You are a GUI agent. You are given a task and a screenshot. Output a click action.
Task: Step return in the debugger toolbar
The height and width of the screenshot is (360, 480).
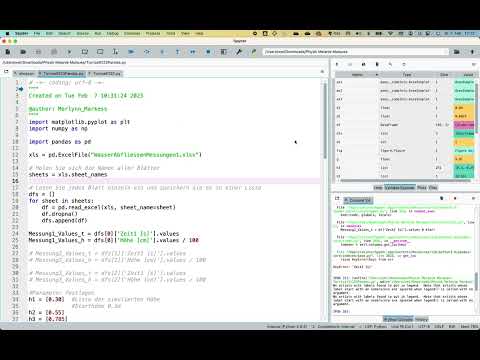click(177, 52)
